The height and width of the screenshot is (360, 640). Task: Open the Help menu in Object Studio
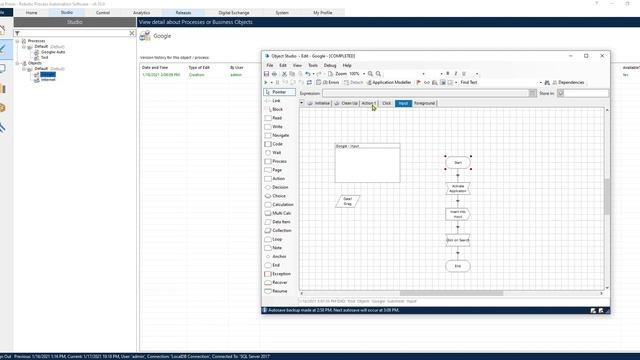(x=347, y=65)
